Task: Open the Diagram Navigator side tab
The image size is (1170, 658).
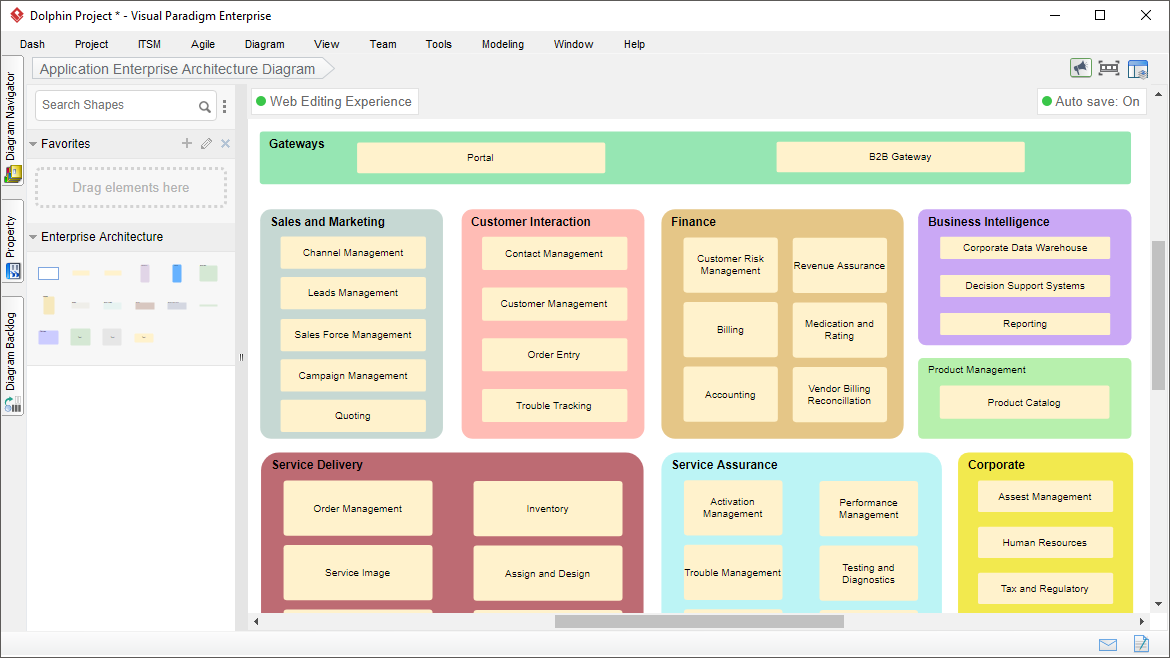Action: coord(11,122)
